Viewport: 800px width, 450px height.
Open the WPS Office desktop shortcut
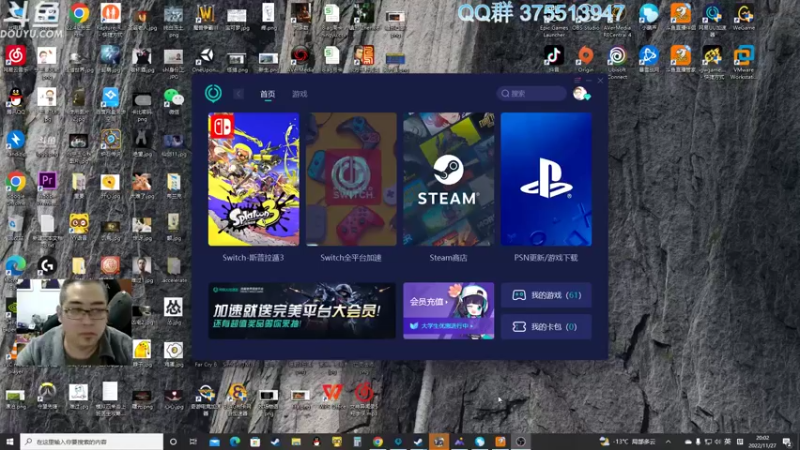332,395
